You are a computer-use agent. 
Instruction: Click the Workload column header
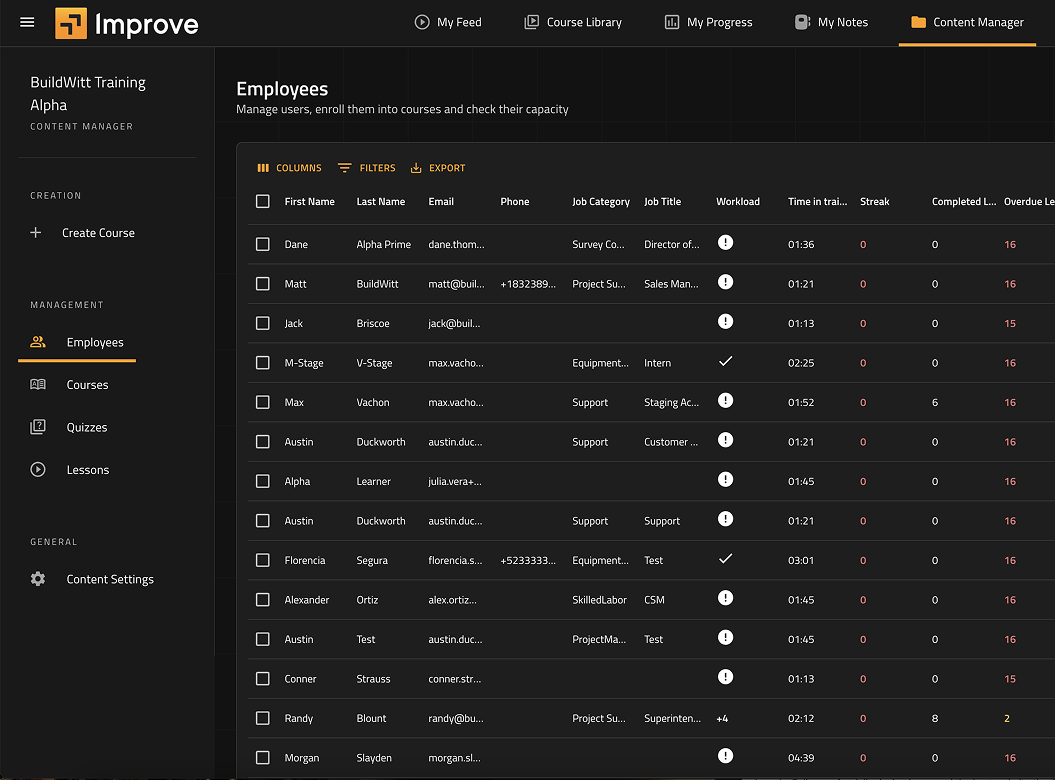tap(738, 202)
